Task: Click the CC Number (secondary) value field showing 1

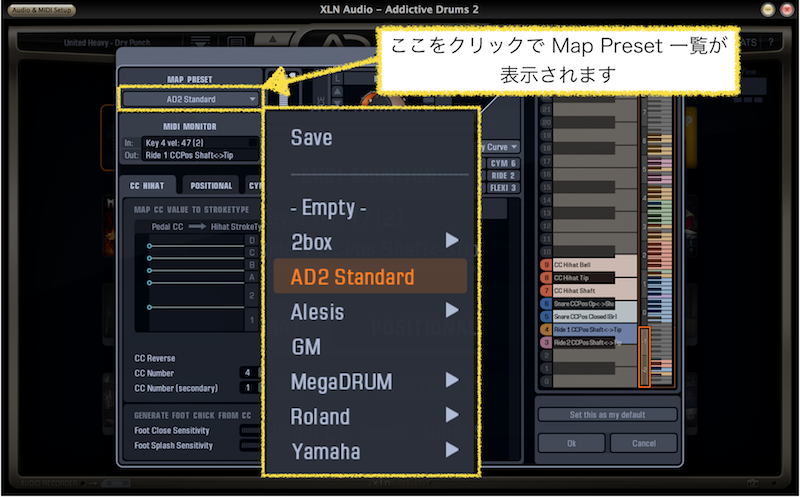Action: click(x=247, y=388)
